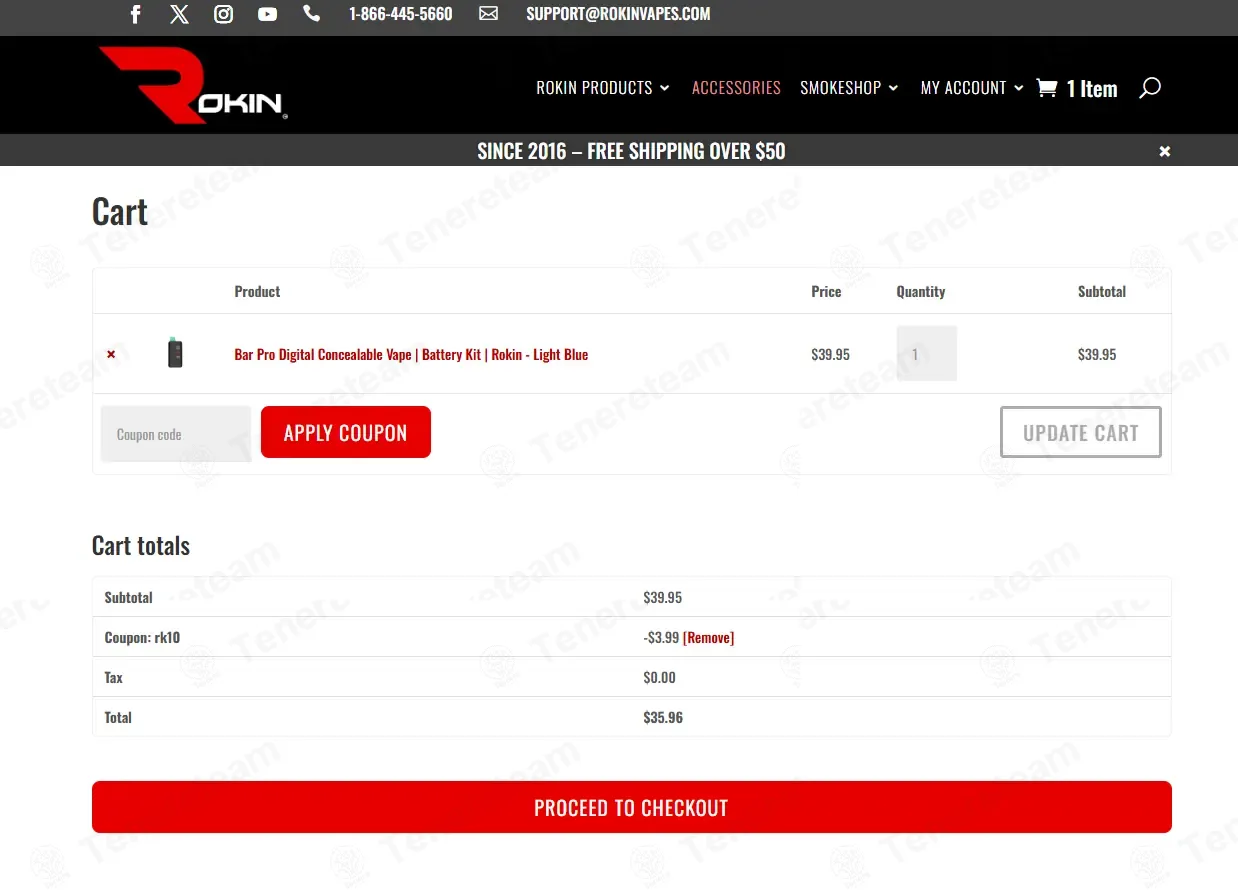Click the Rokin logo
This screenshot has width=1238, height=896.
pos(193,85)
